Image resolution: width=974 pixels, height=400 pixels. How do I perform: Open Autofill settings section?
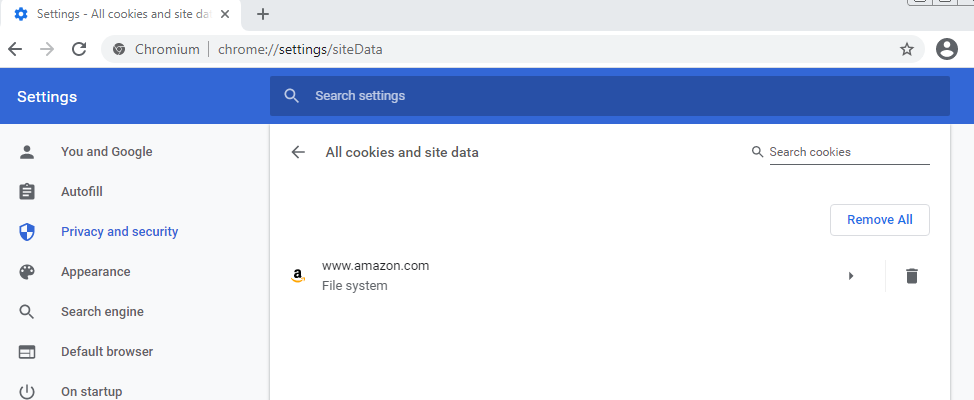[x=81, y=192]
